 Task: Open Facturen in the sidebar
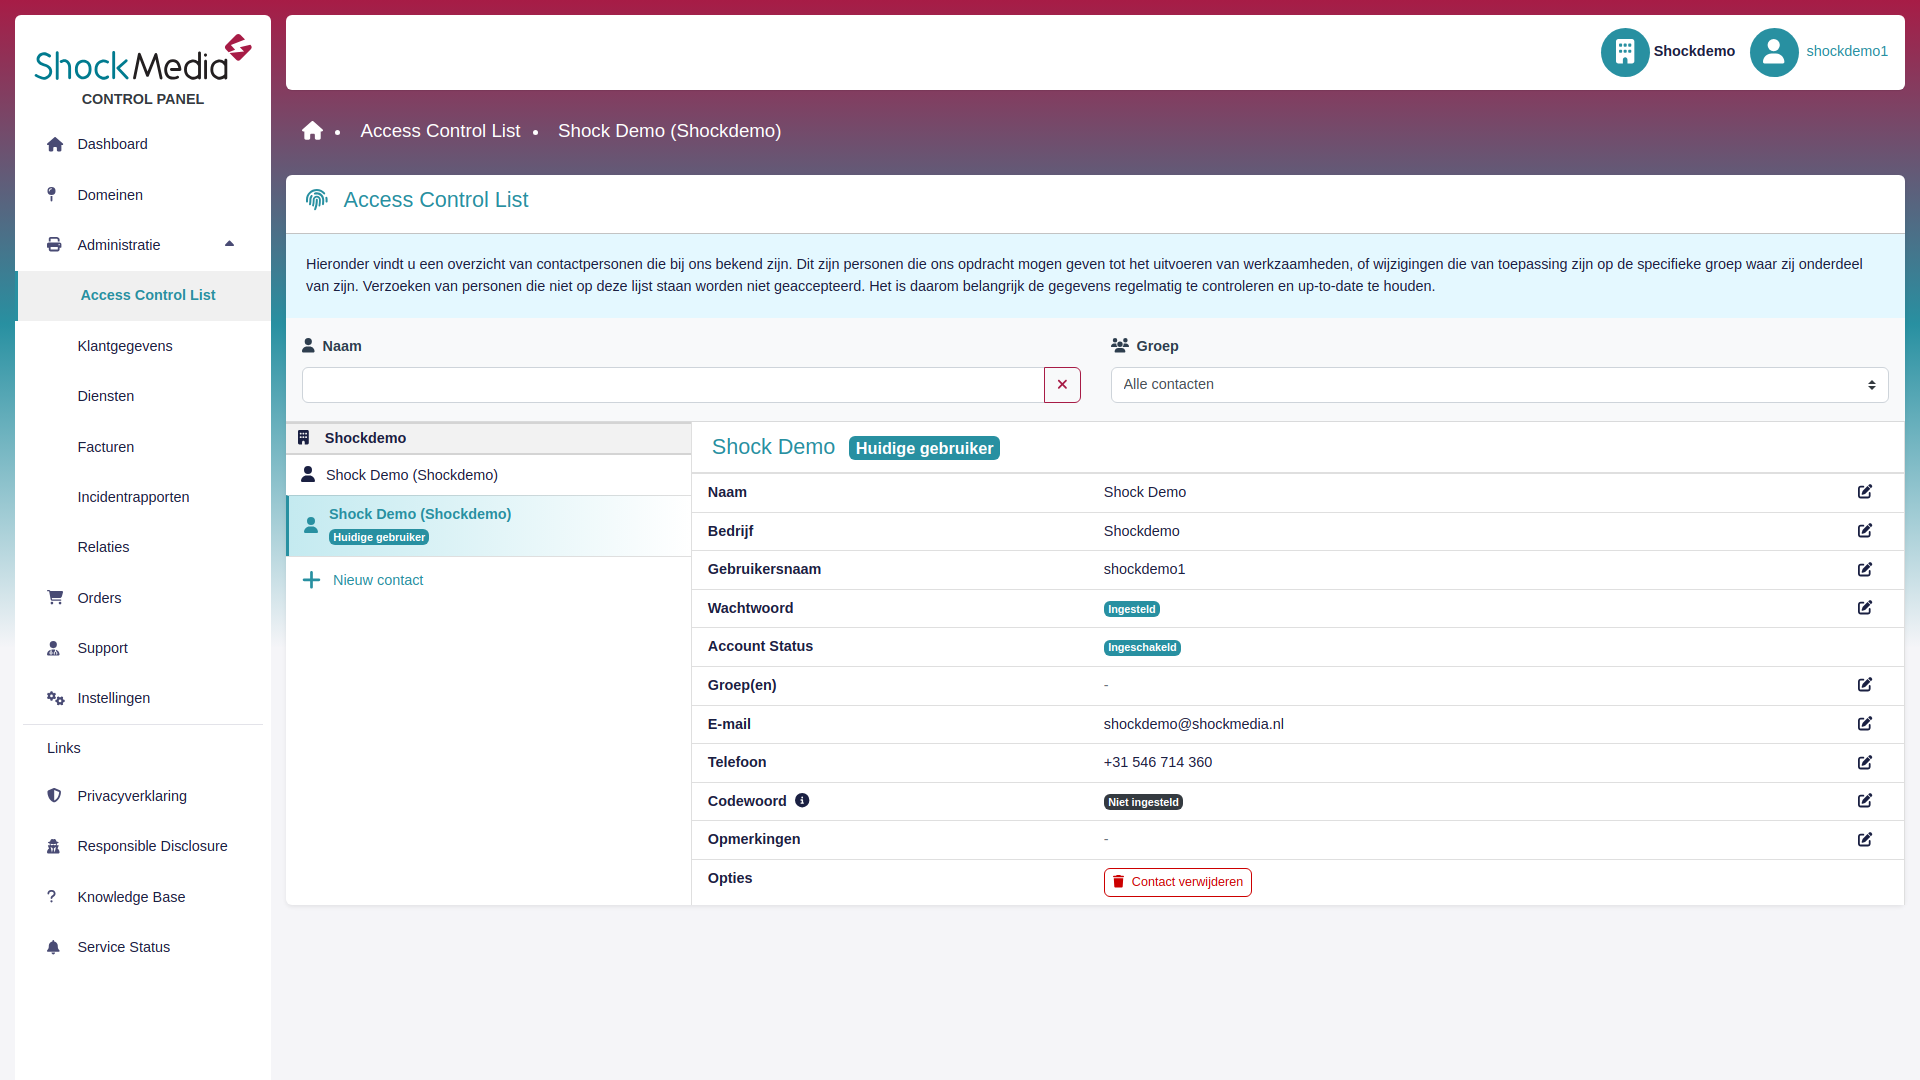tap(106, 447)
